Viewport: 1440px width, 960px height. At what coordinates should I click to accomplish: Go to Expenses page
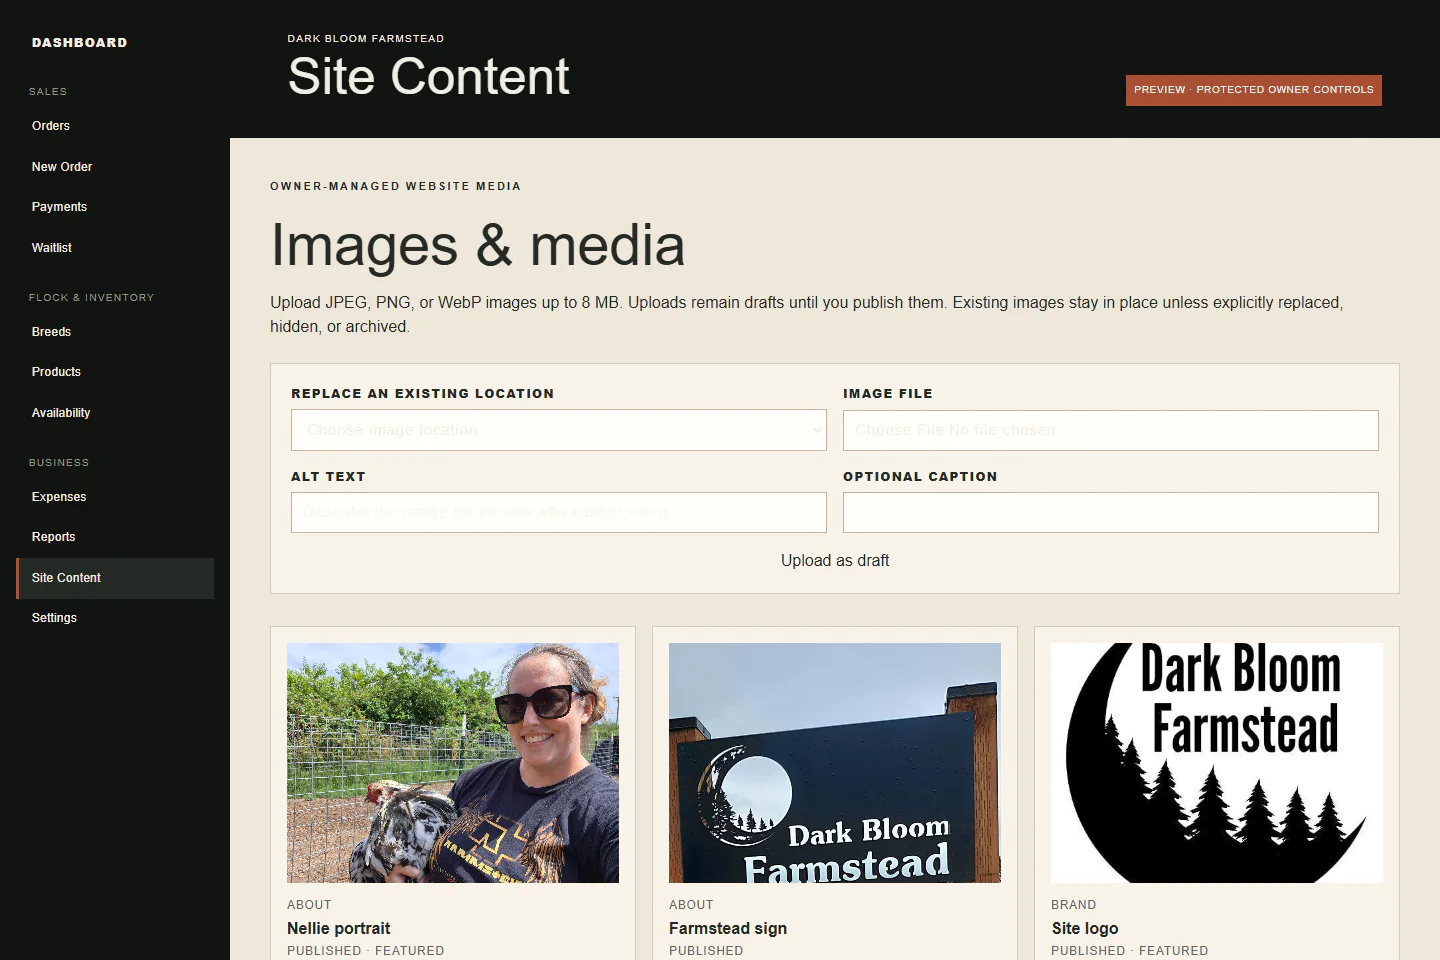click(115, 497)
